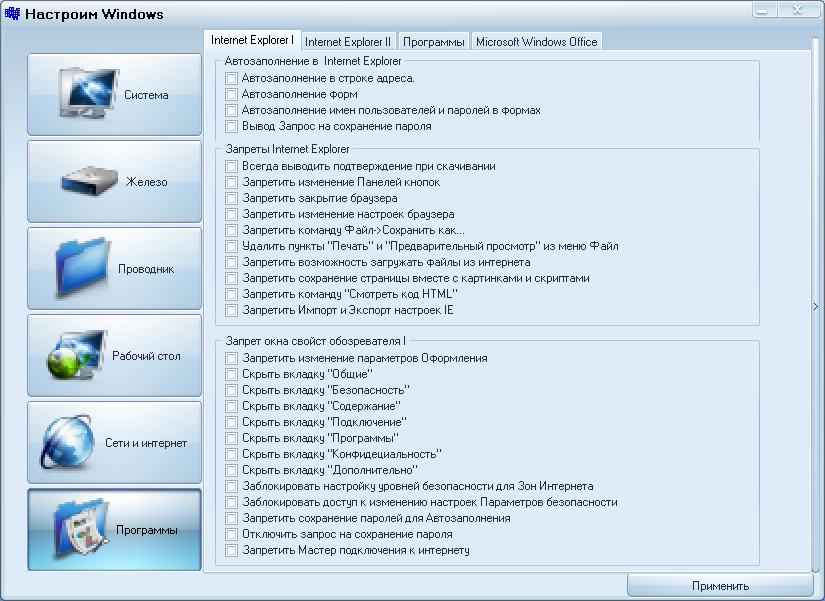Enable Автозаполнение в строке адреса
Viewport: 825px width, 601px height.
pos(231,78)
